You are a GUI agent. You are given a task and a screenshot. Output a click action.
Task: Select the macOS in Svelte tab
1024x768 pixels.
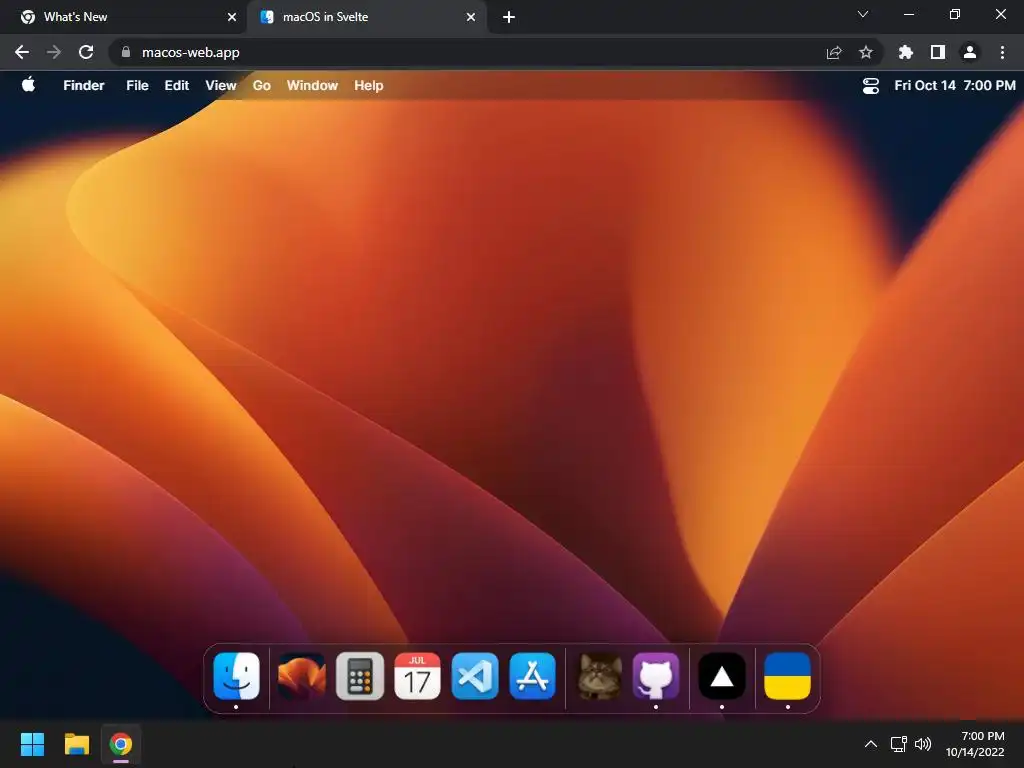pyautogui.click(x=366, y=17)
